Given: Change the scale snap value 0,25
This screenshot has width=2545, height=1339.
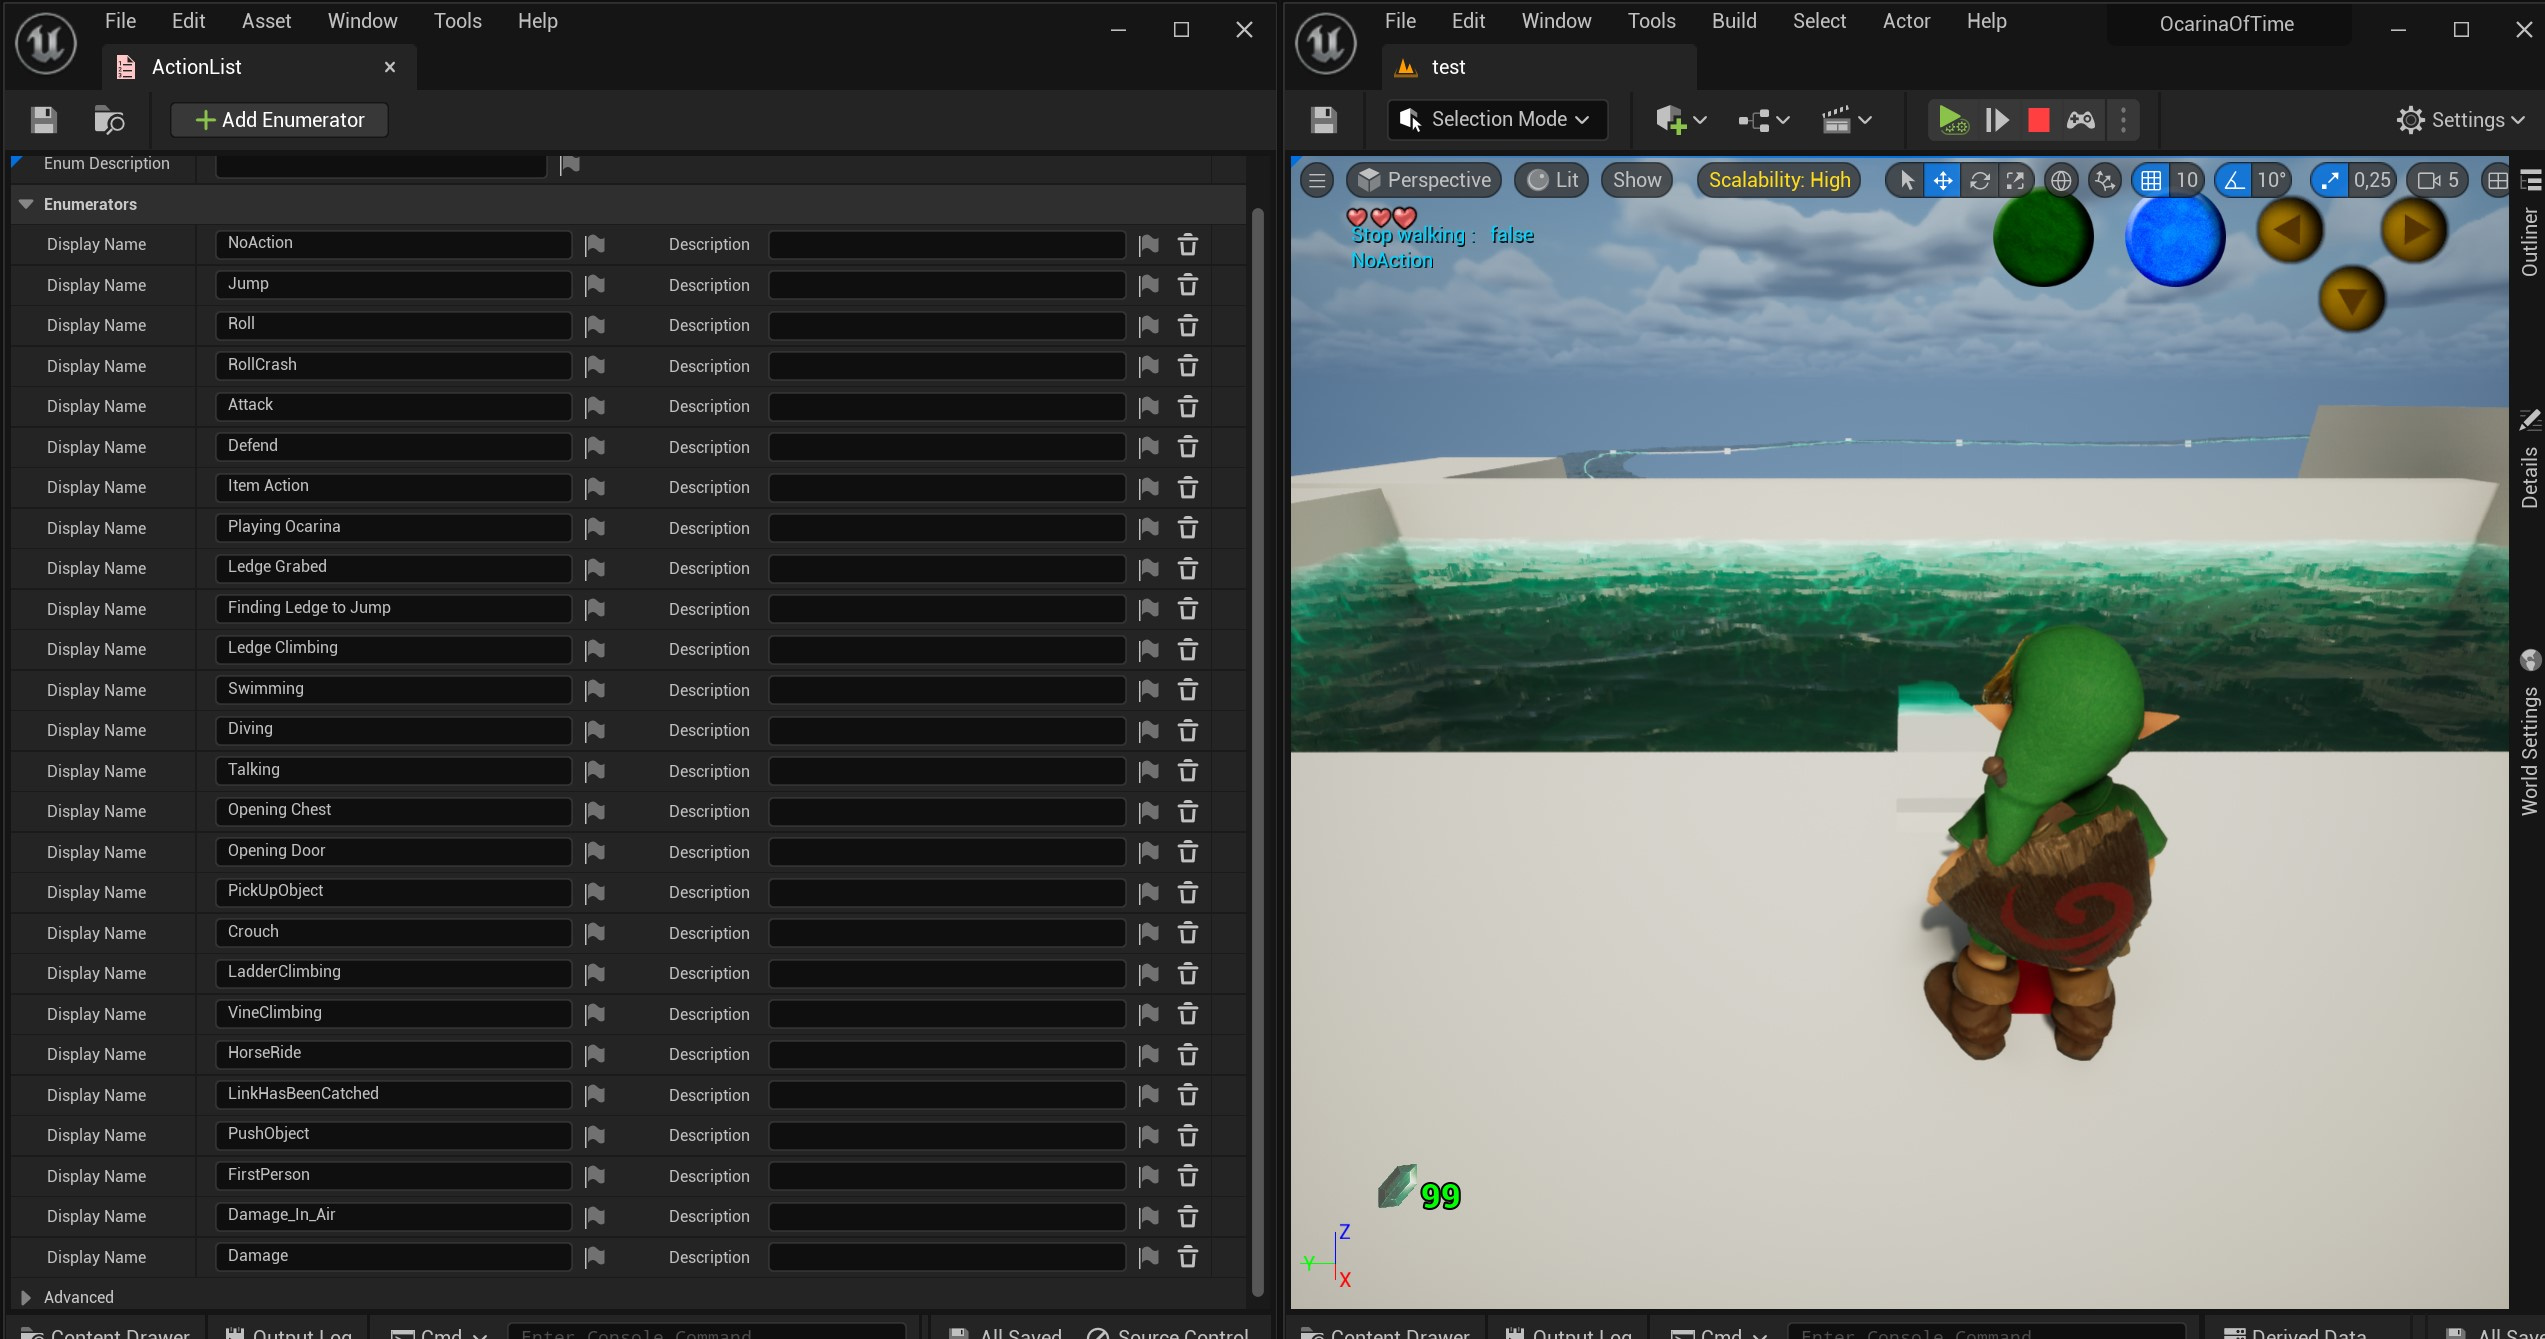Looking at the screenshot, I should pyautogui.click(x=2371, y=181).
